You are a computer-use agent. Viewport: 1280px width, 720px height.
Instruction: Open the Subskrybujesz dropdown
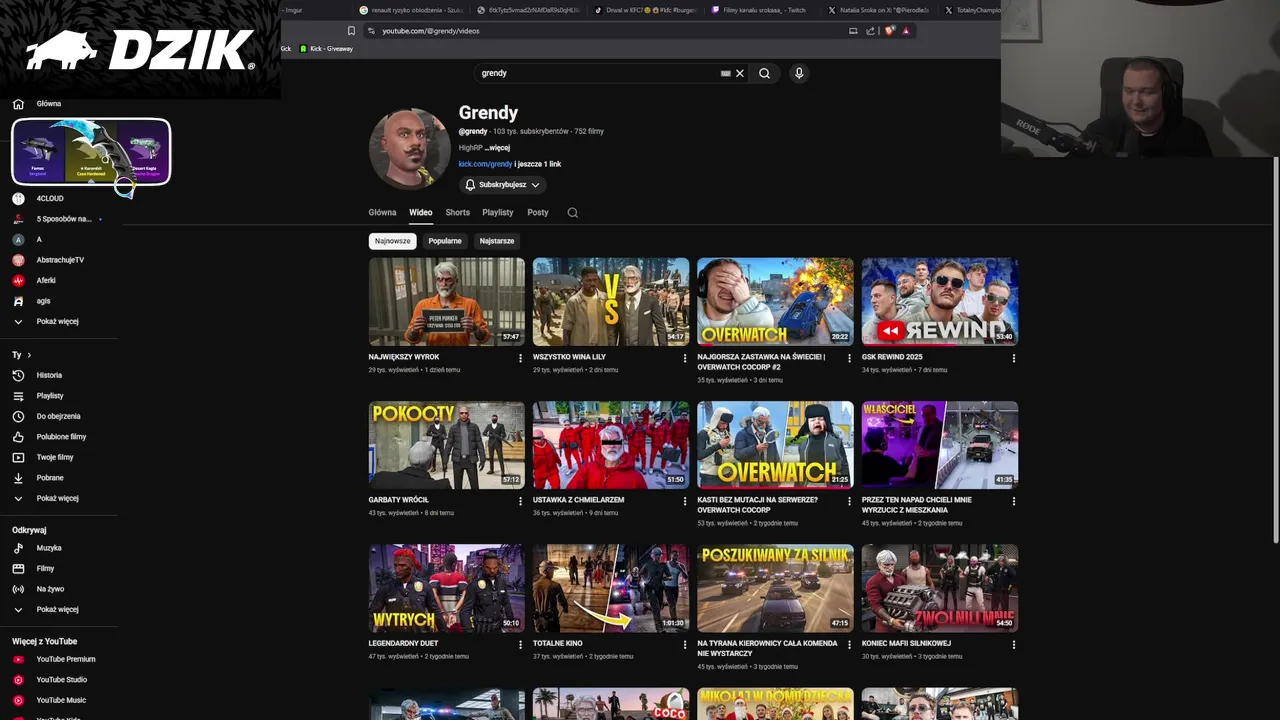pyautogui.click(x=503, y=185)
